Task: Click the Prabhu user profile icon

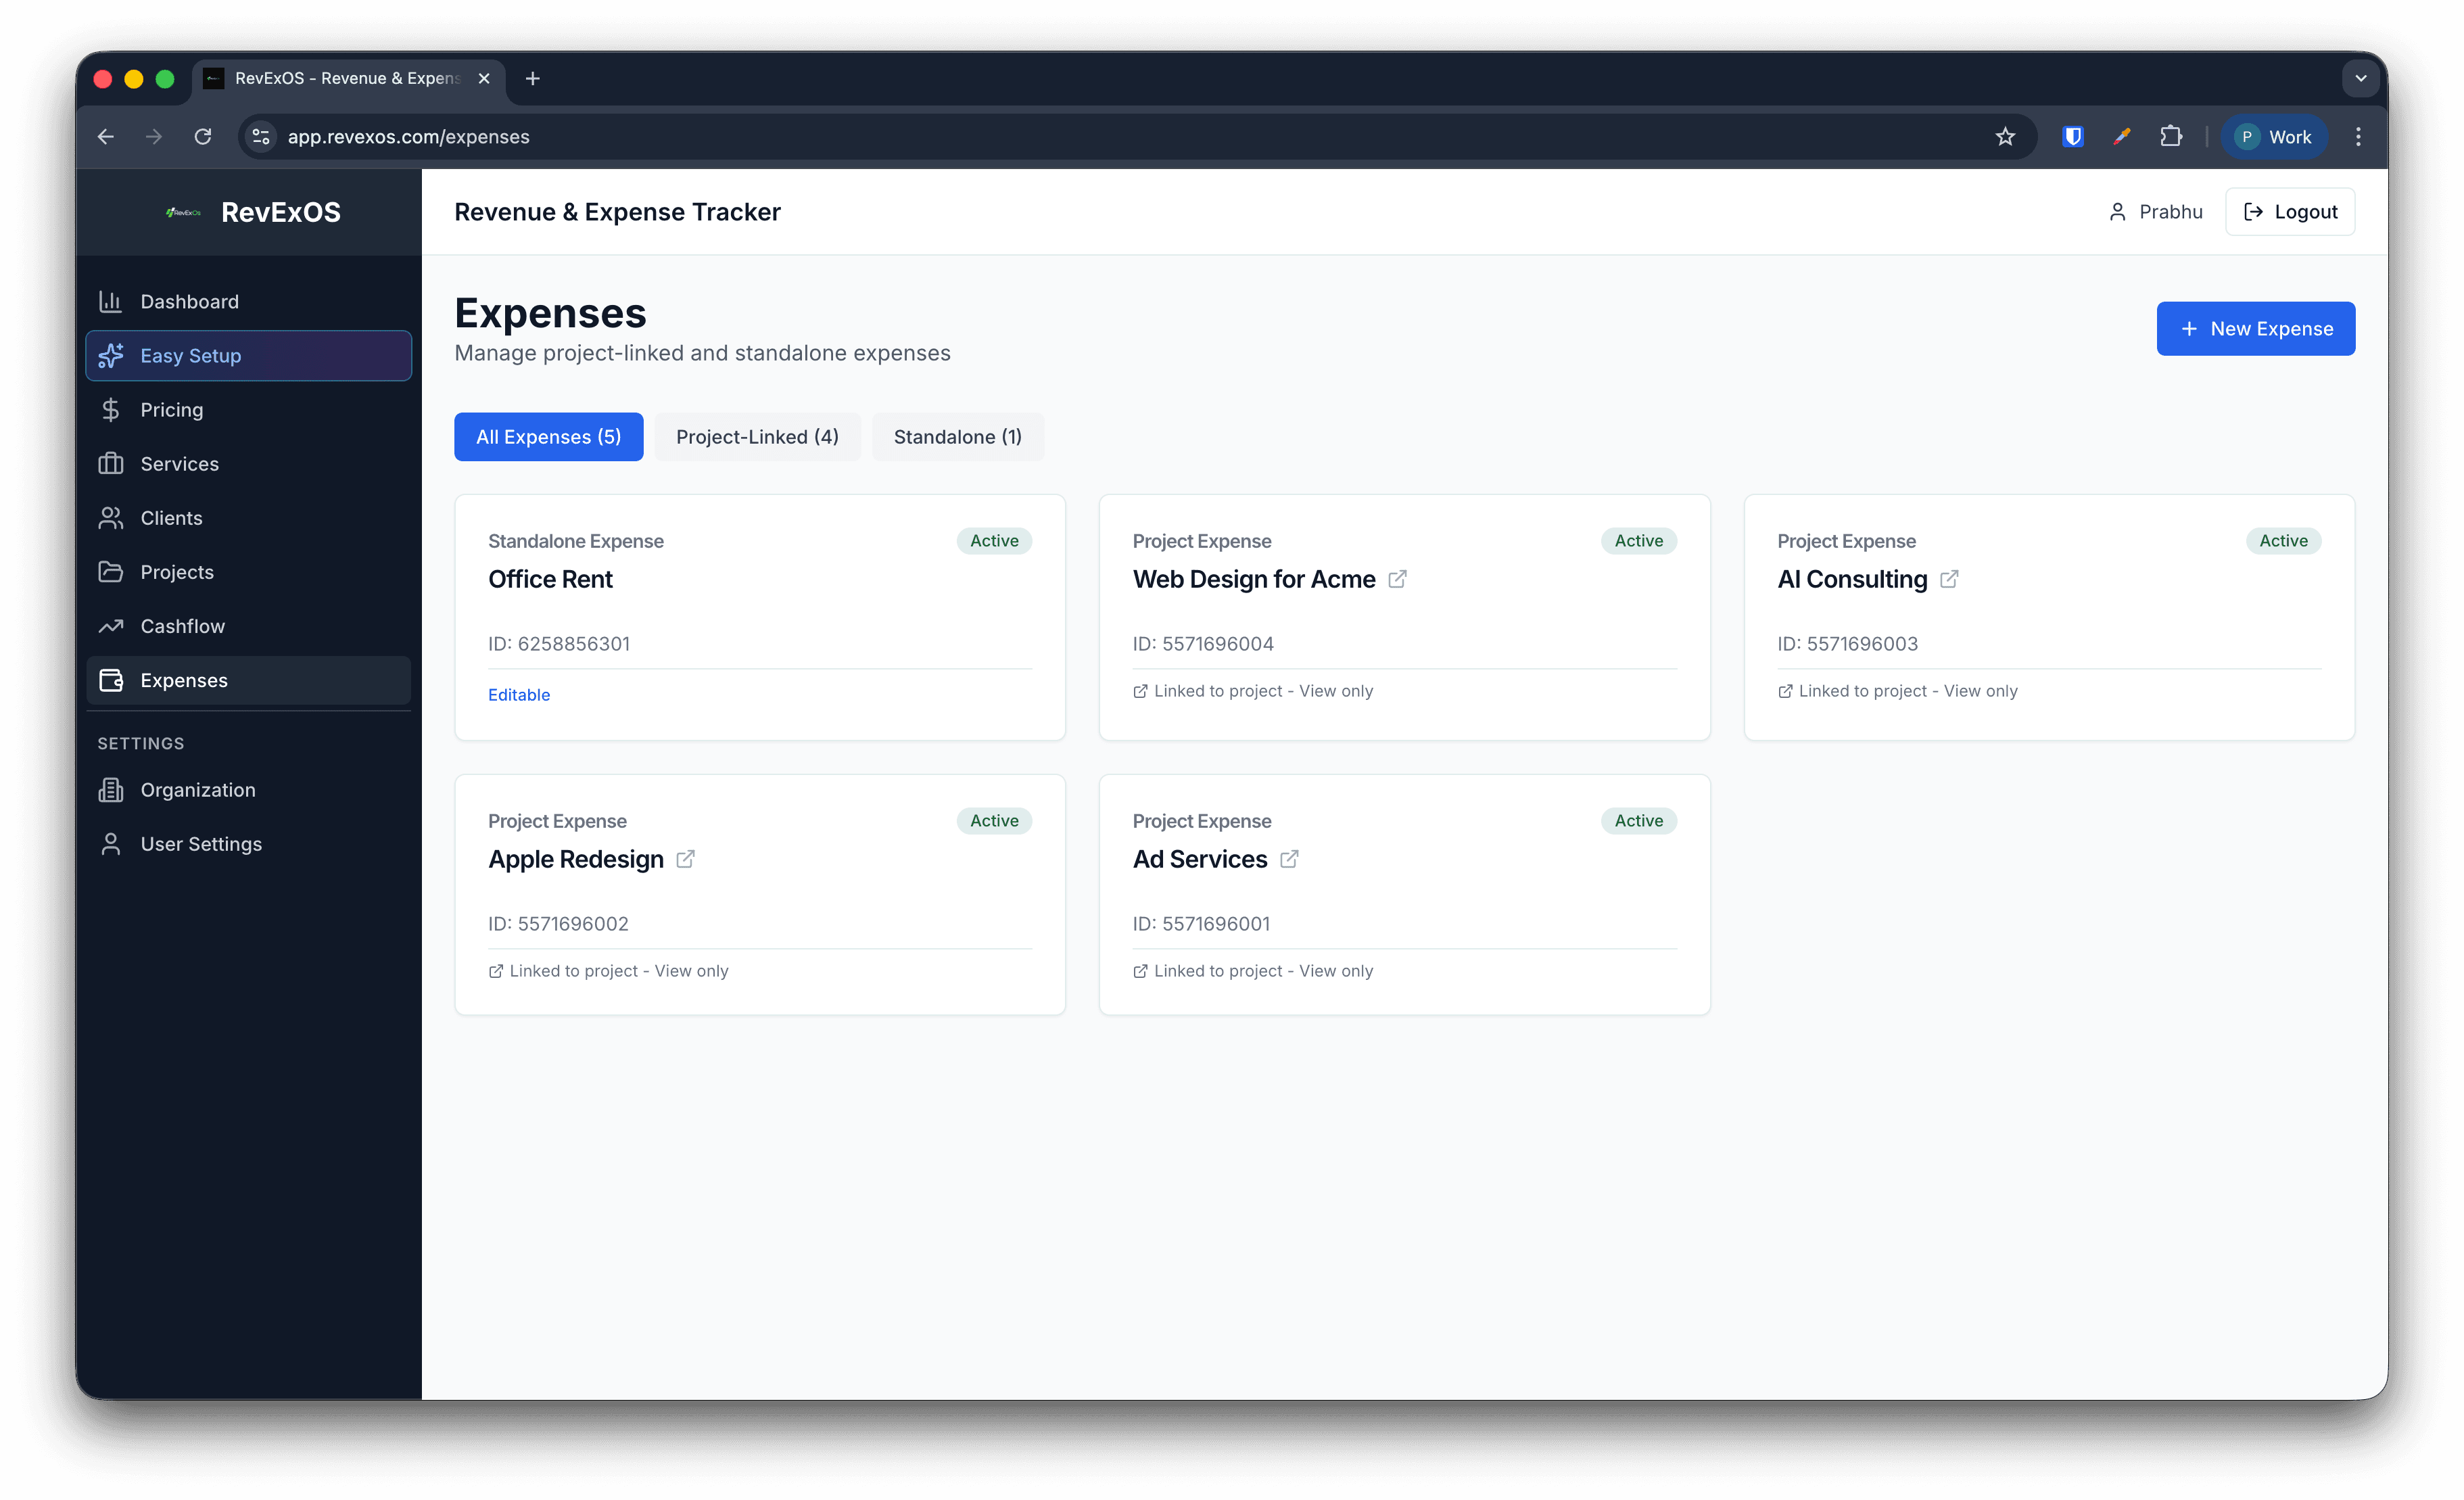Action: (x=2117, y=211)
